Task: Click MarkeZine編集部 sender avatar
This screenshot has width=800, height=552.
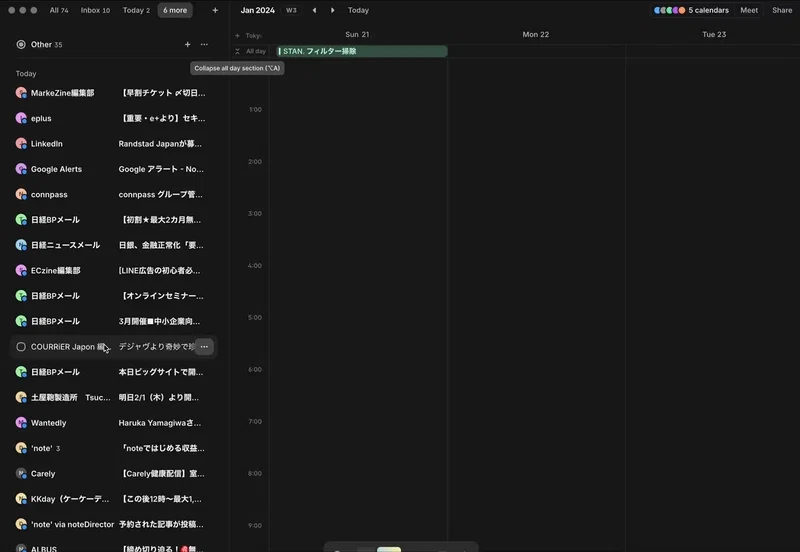Action: click(21, 93)
